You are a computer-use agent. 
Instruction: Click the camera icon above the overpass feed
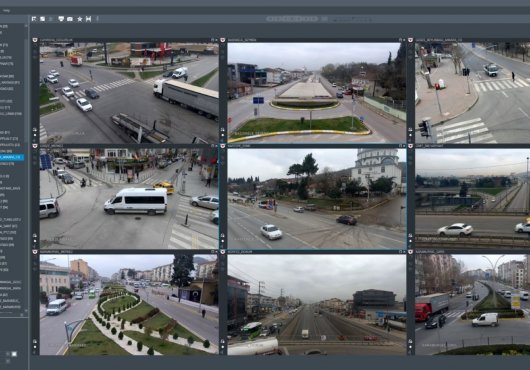410,146
